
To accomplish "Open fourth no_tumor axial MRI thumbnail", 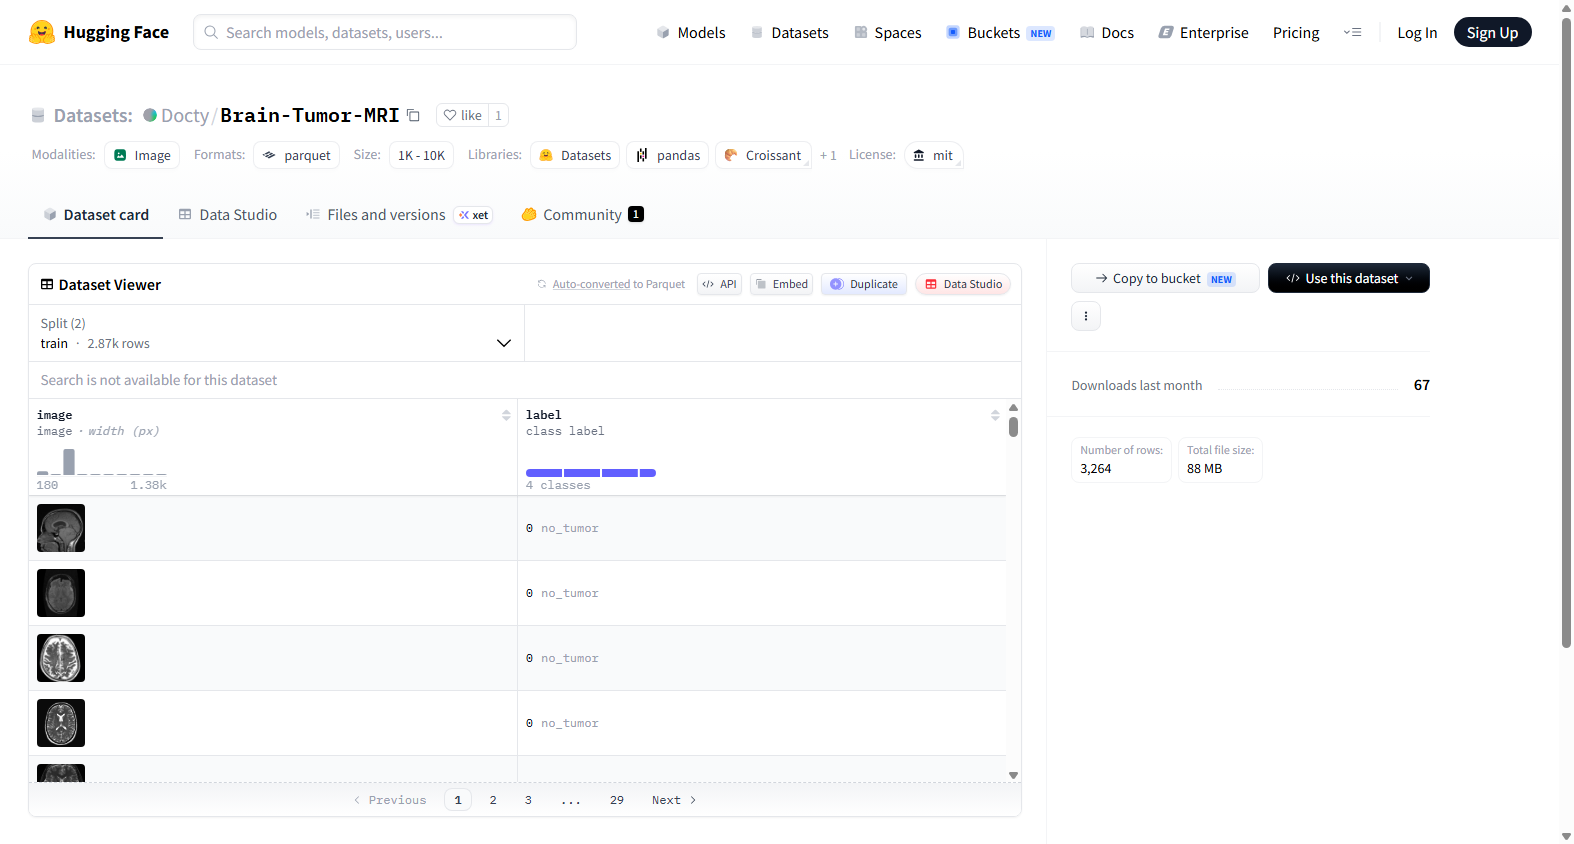I will click(x=61, y=723).
